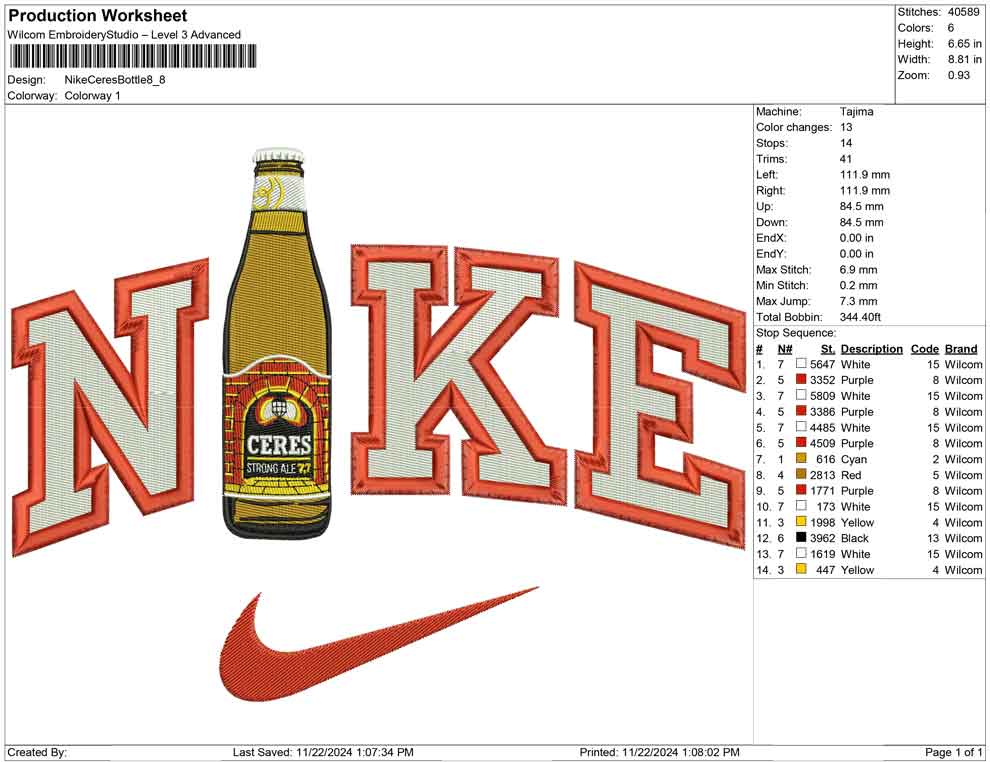The width and height of the screenshot is (990, 762).
Task: Click the Created By label
Action: click(x=37, y=753)
